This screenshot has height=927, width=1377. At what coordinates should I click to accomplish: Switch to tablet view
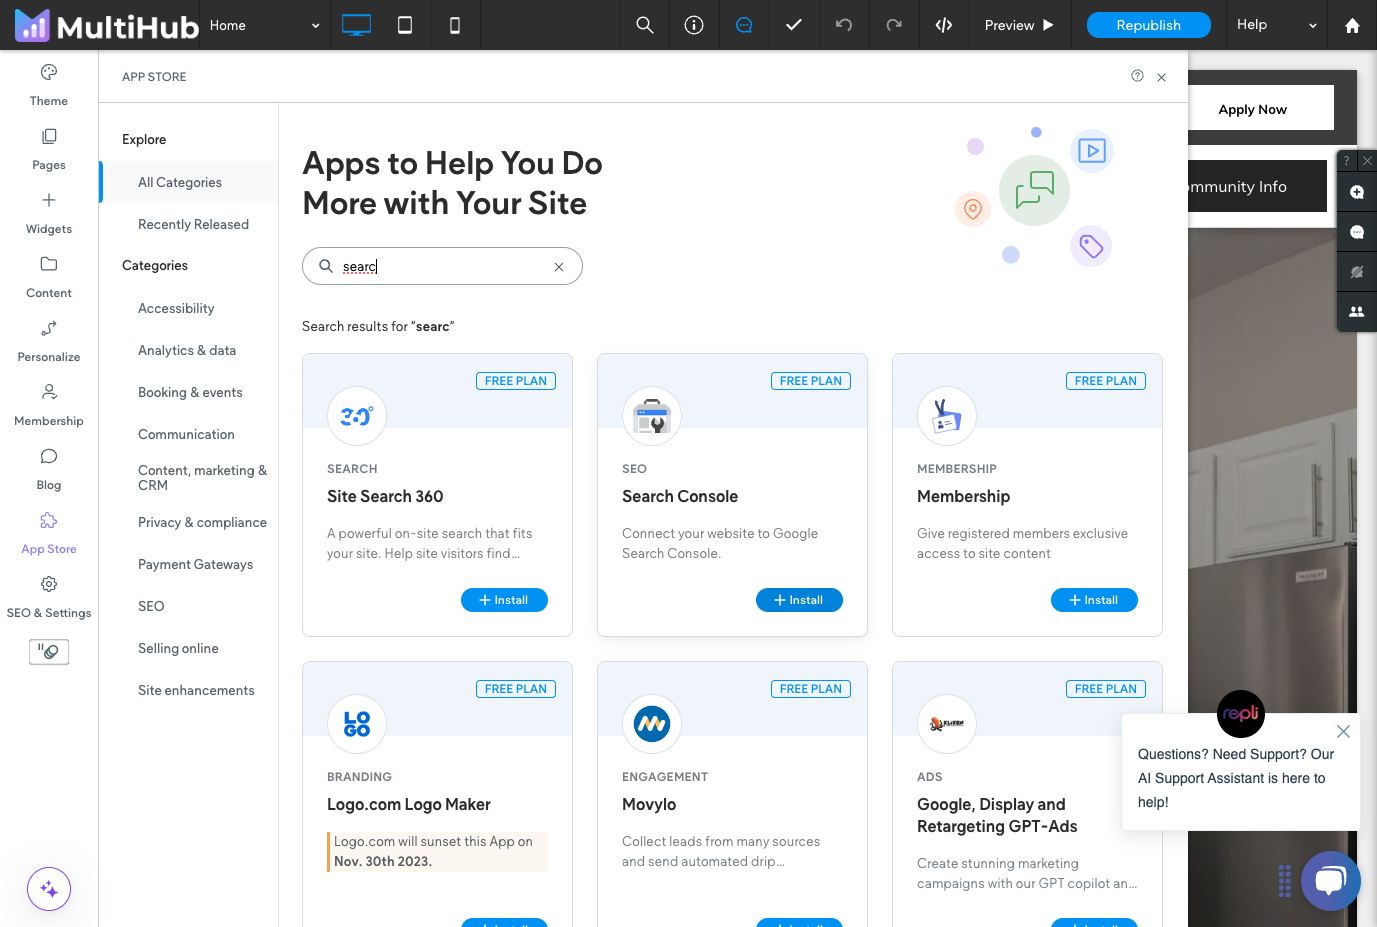[405, 25]
